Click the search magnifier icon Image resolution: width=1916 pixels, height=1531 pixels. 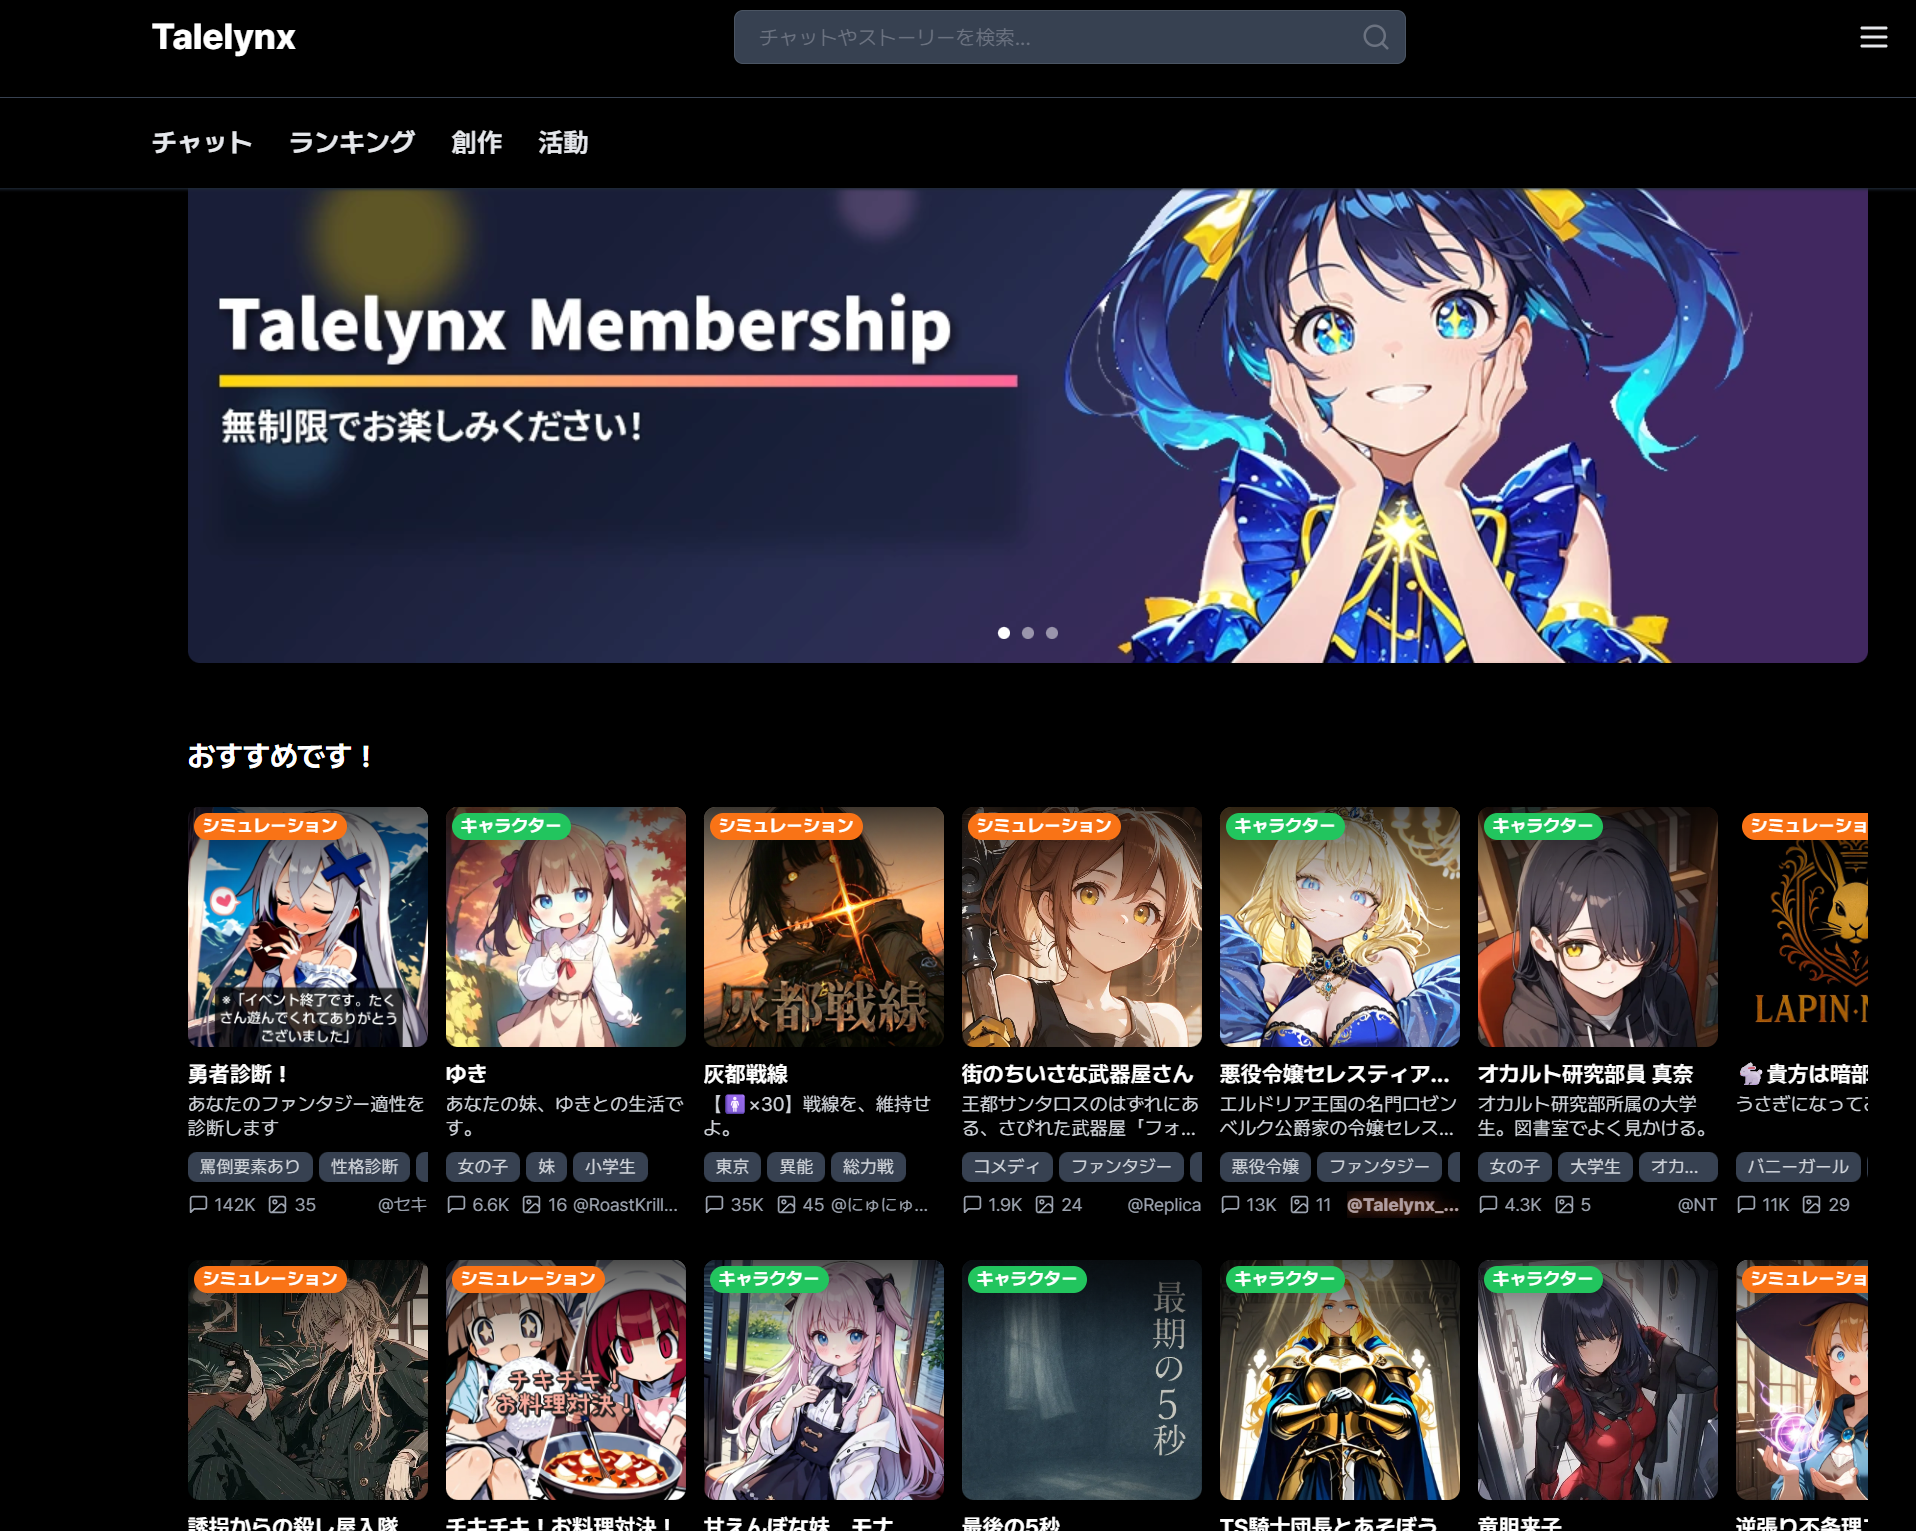click(x=1375, y=38)
